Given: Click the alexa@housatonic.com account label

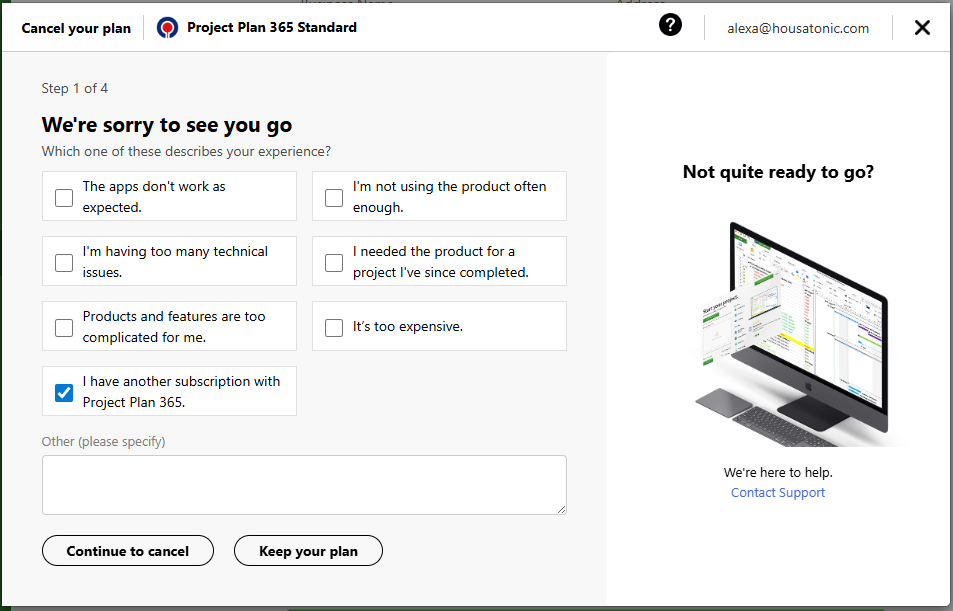Looking at the screenshot, I should pyautogui.click(x=798, y=28).
